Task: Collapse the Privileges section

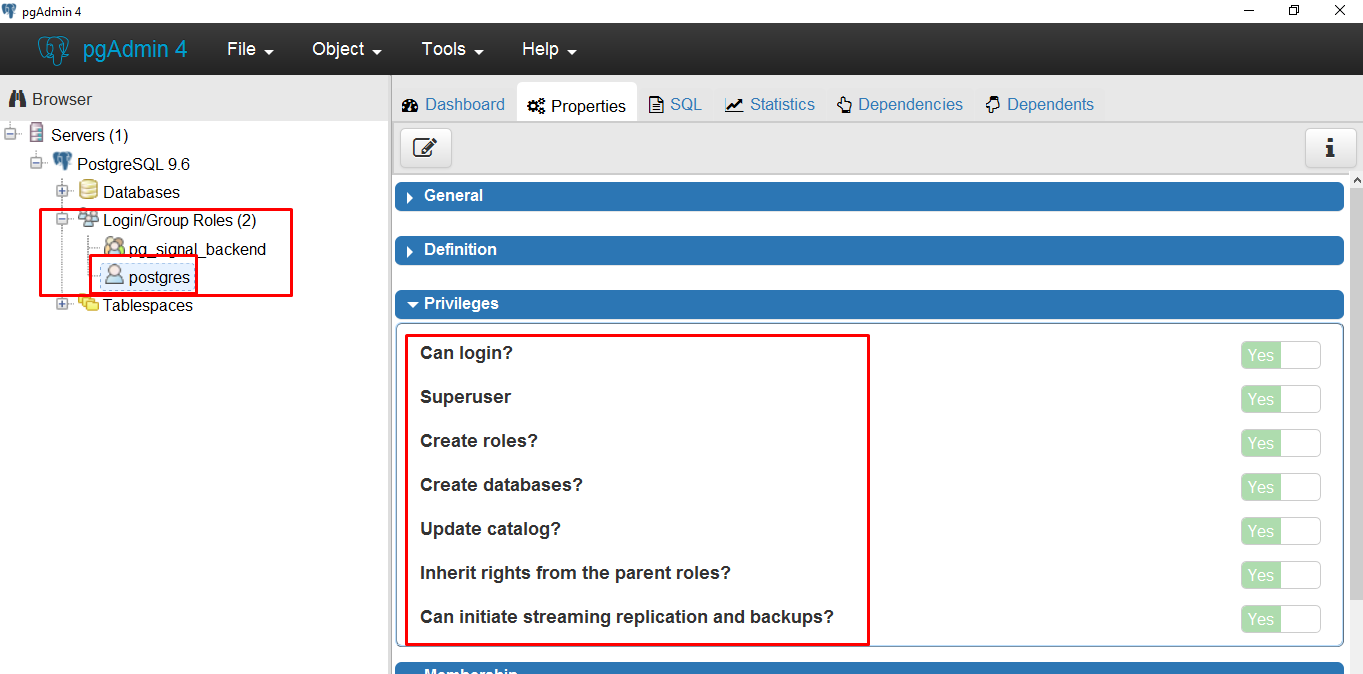Action: pyautogui.click(x=869, y=304)
